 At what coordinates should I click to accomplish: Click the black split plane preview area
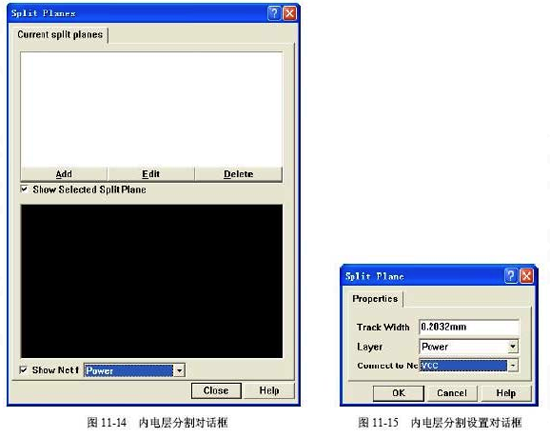click(x=152, y=281)
